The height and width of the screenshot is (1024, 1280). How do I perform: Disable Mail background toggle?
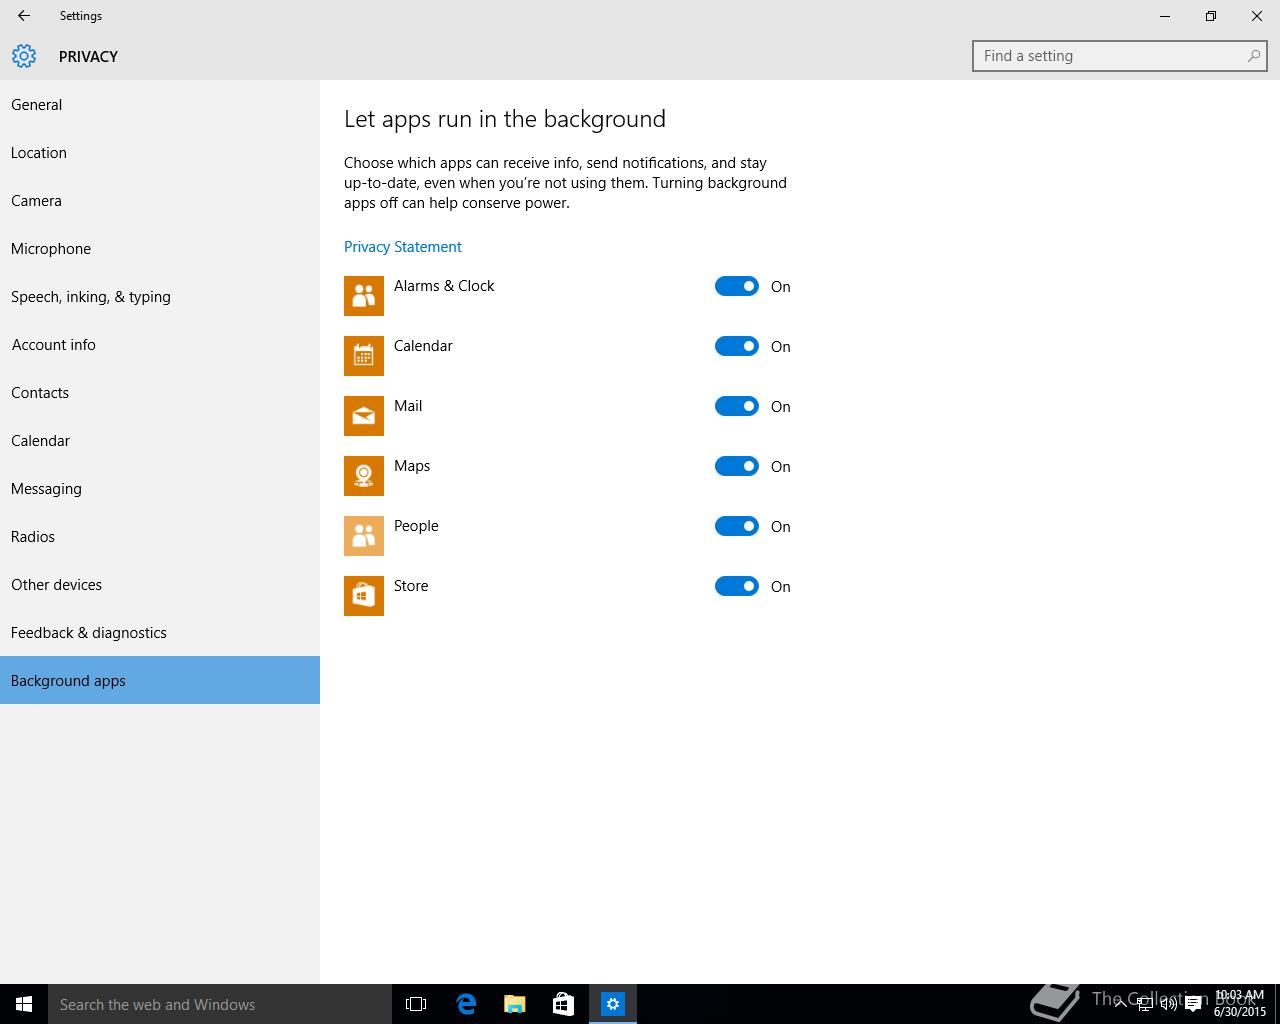[x=737, y=406]
